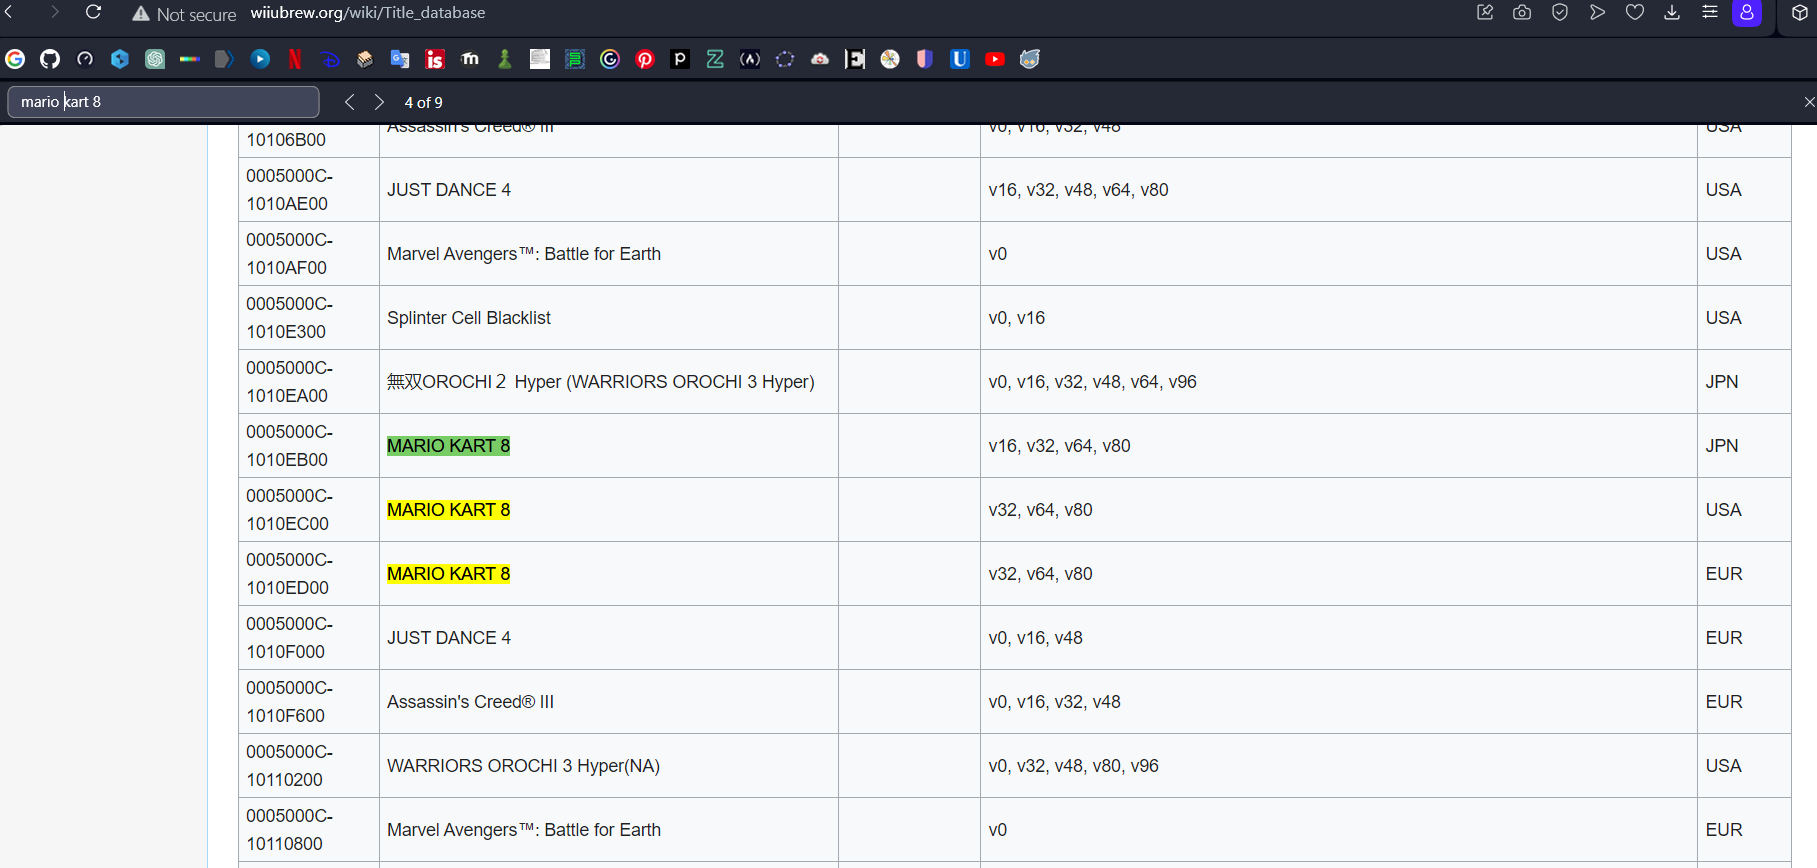Open the downloads icon

coord(1672,13)
